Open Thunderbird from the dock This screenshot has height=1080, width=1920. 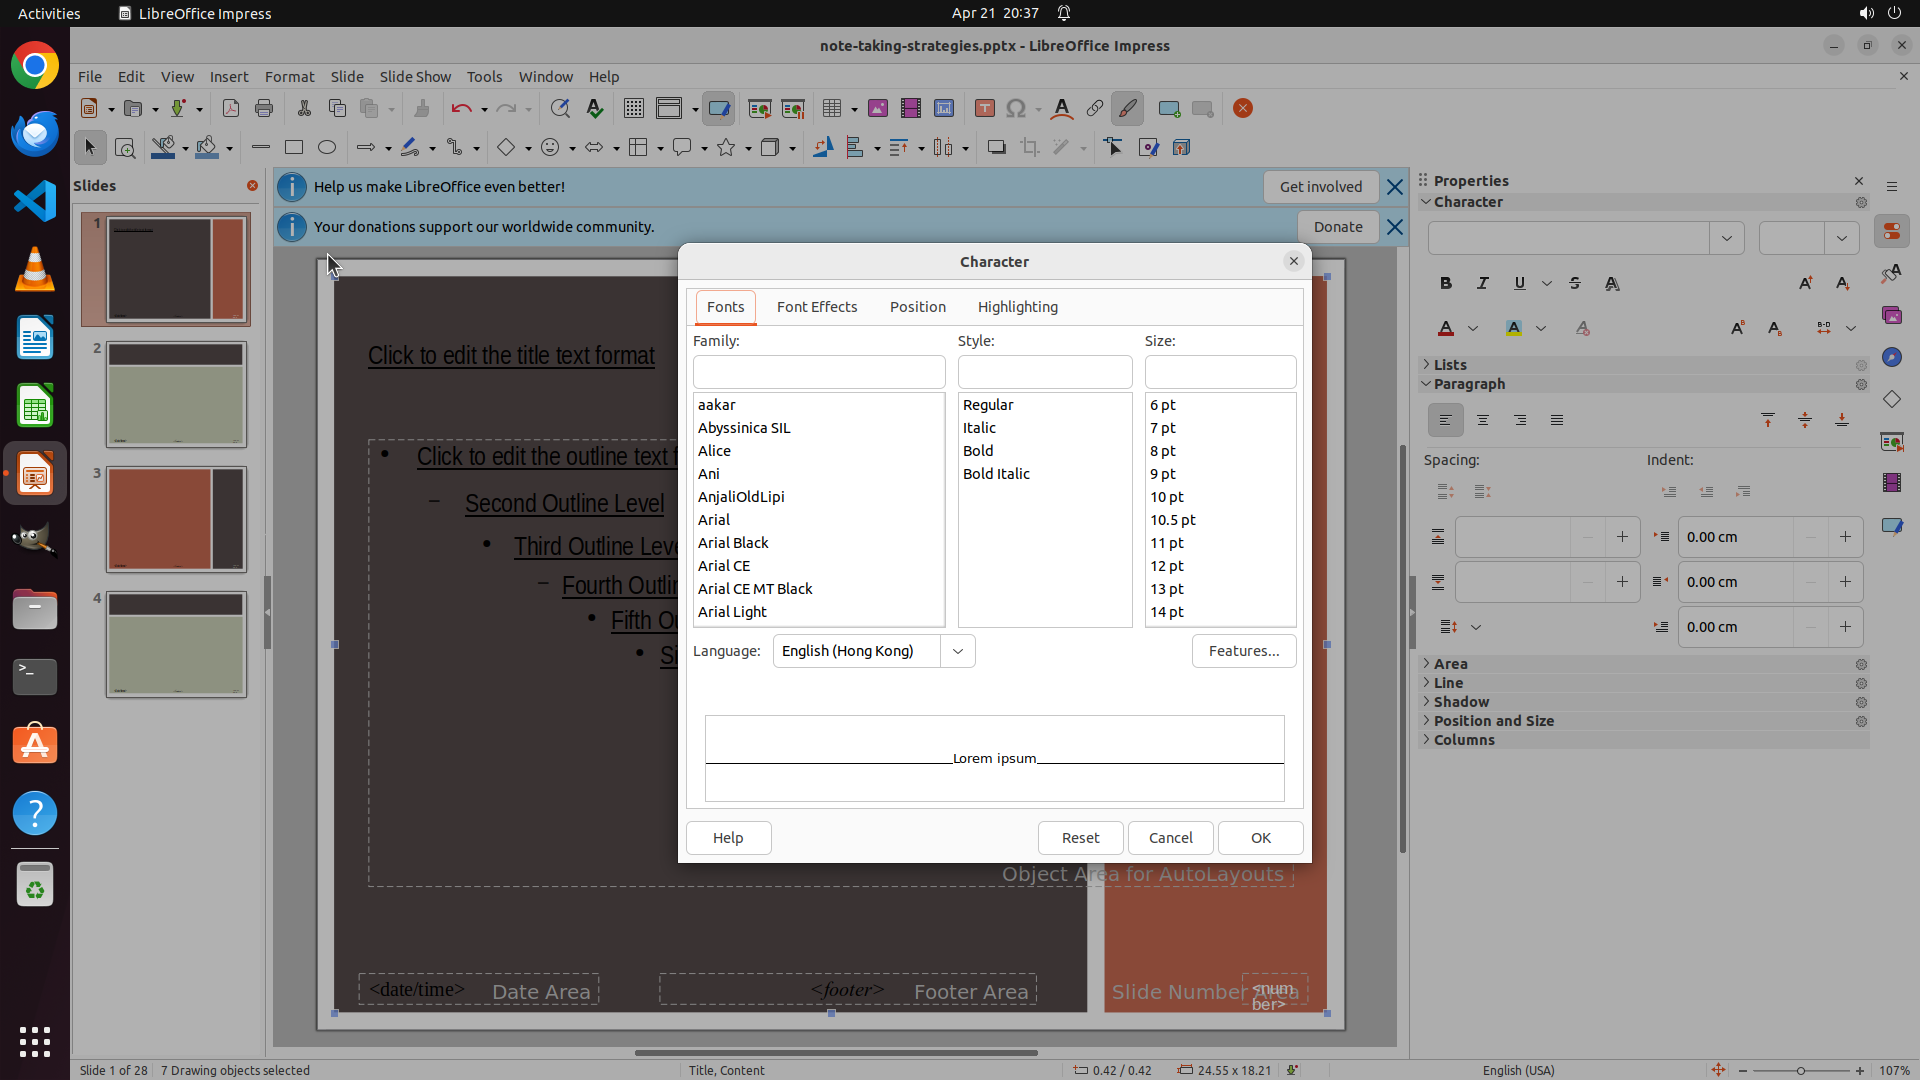tap(35, 133)
